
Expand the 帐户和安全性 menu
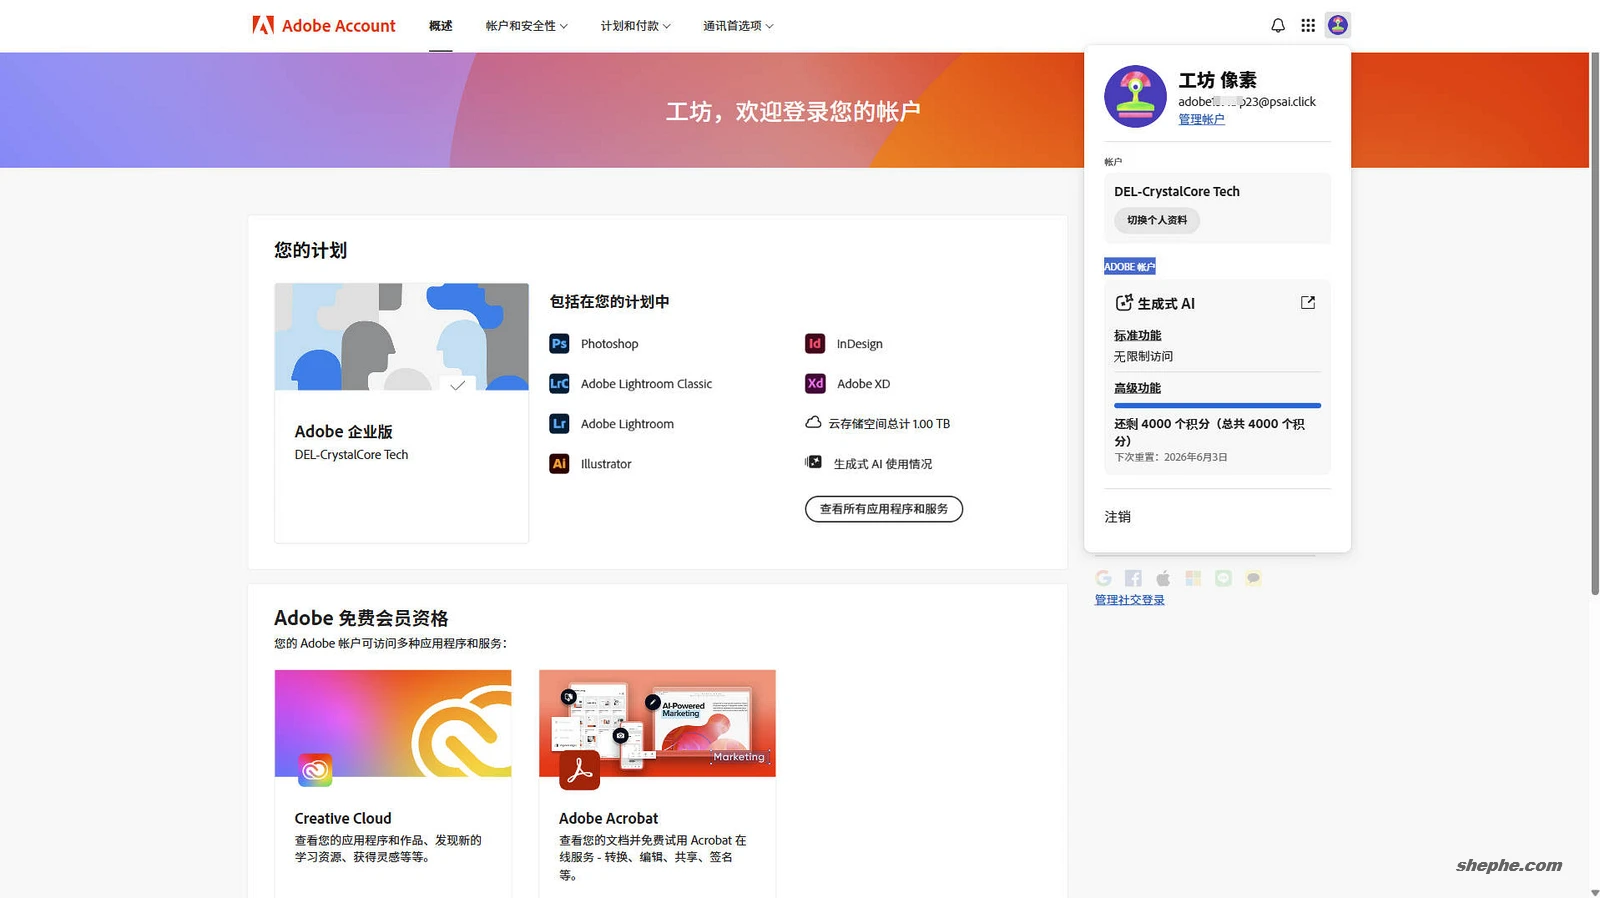[526, 26]
